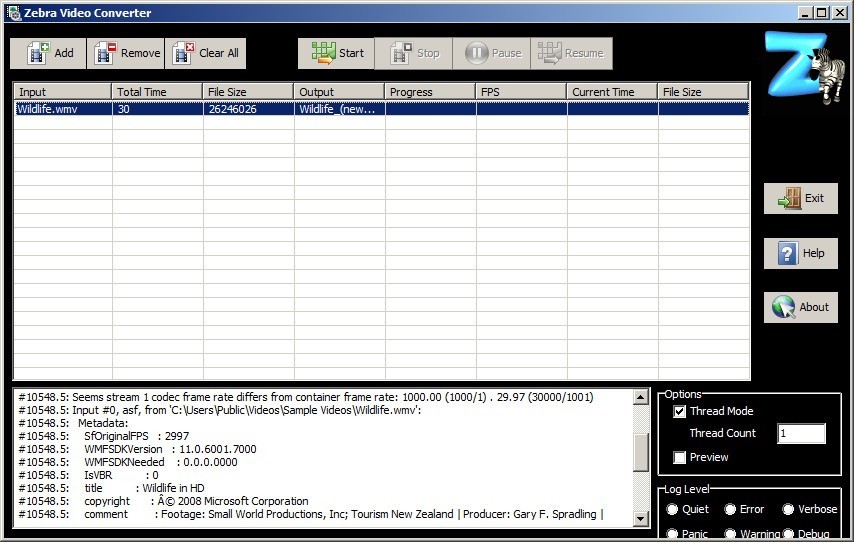Click Remove to delete selected file

click(x=126, y=53)
